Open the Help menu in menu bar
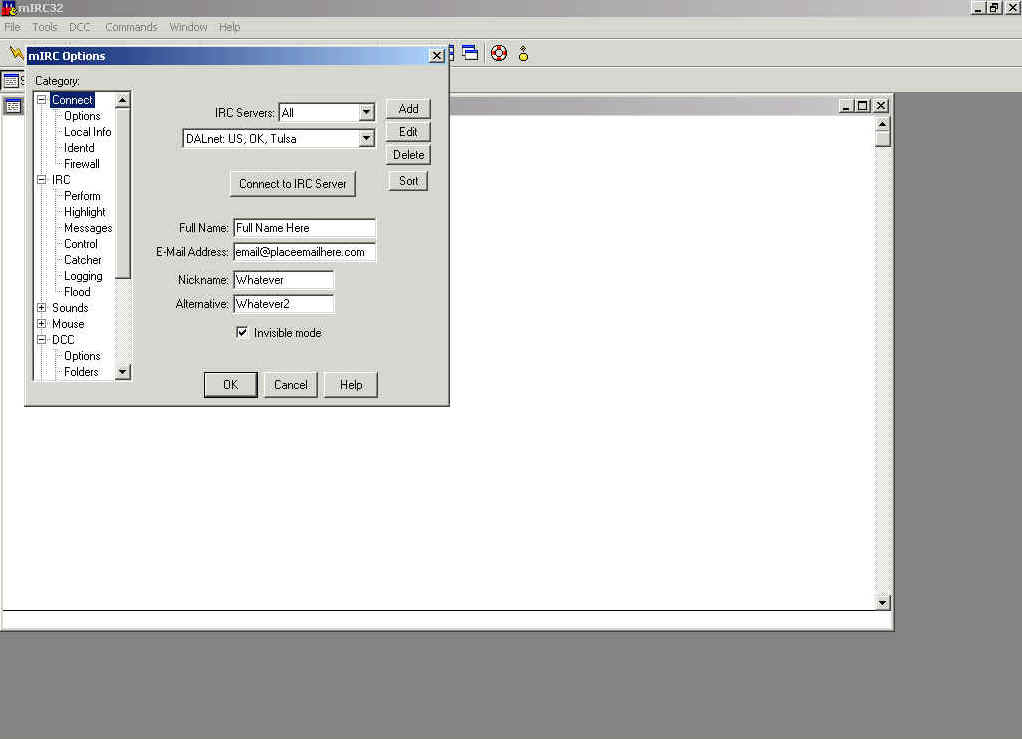The image size is (1022, 739). click(x=229, y=27)
